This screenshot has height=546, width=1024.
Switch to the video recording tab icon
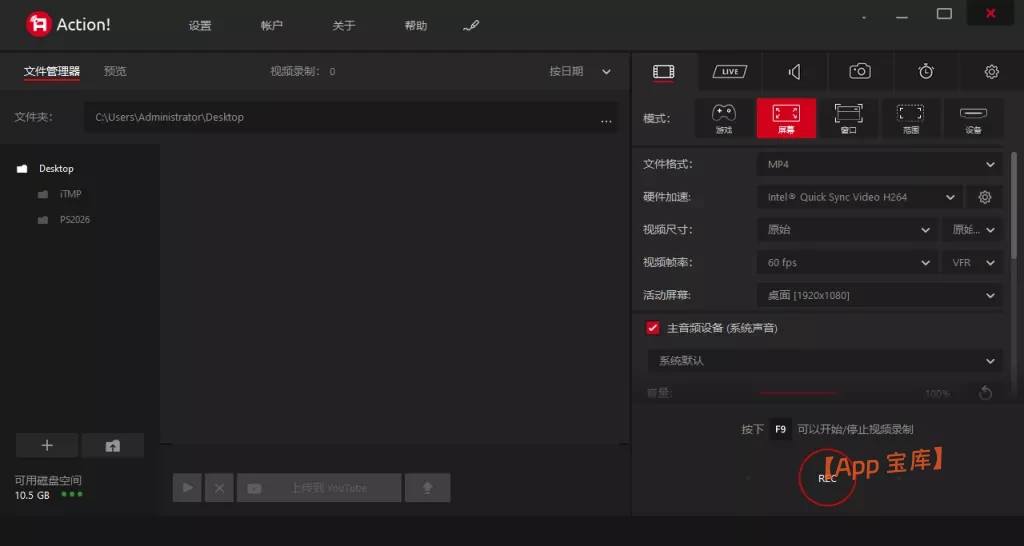[664, 72]
